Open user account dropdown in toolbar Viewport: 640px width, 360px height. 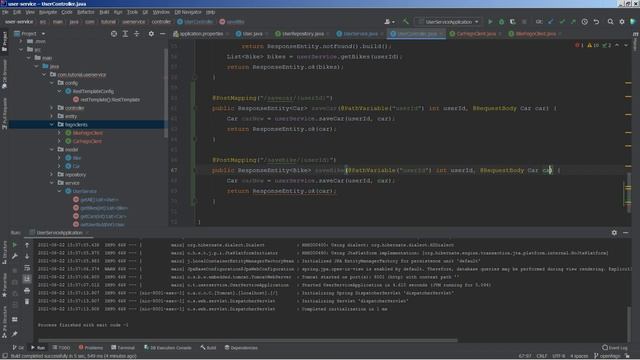point(389,22)
